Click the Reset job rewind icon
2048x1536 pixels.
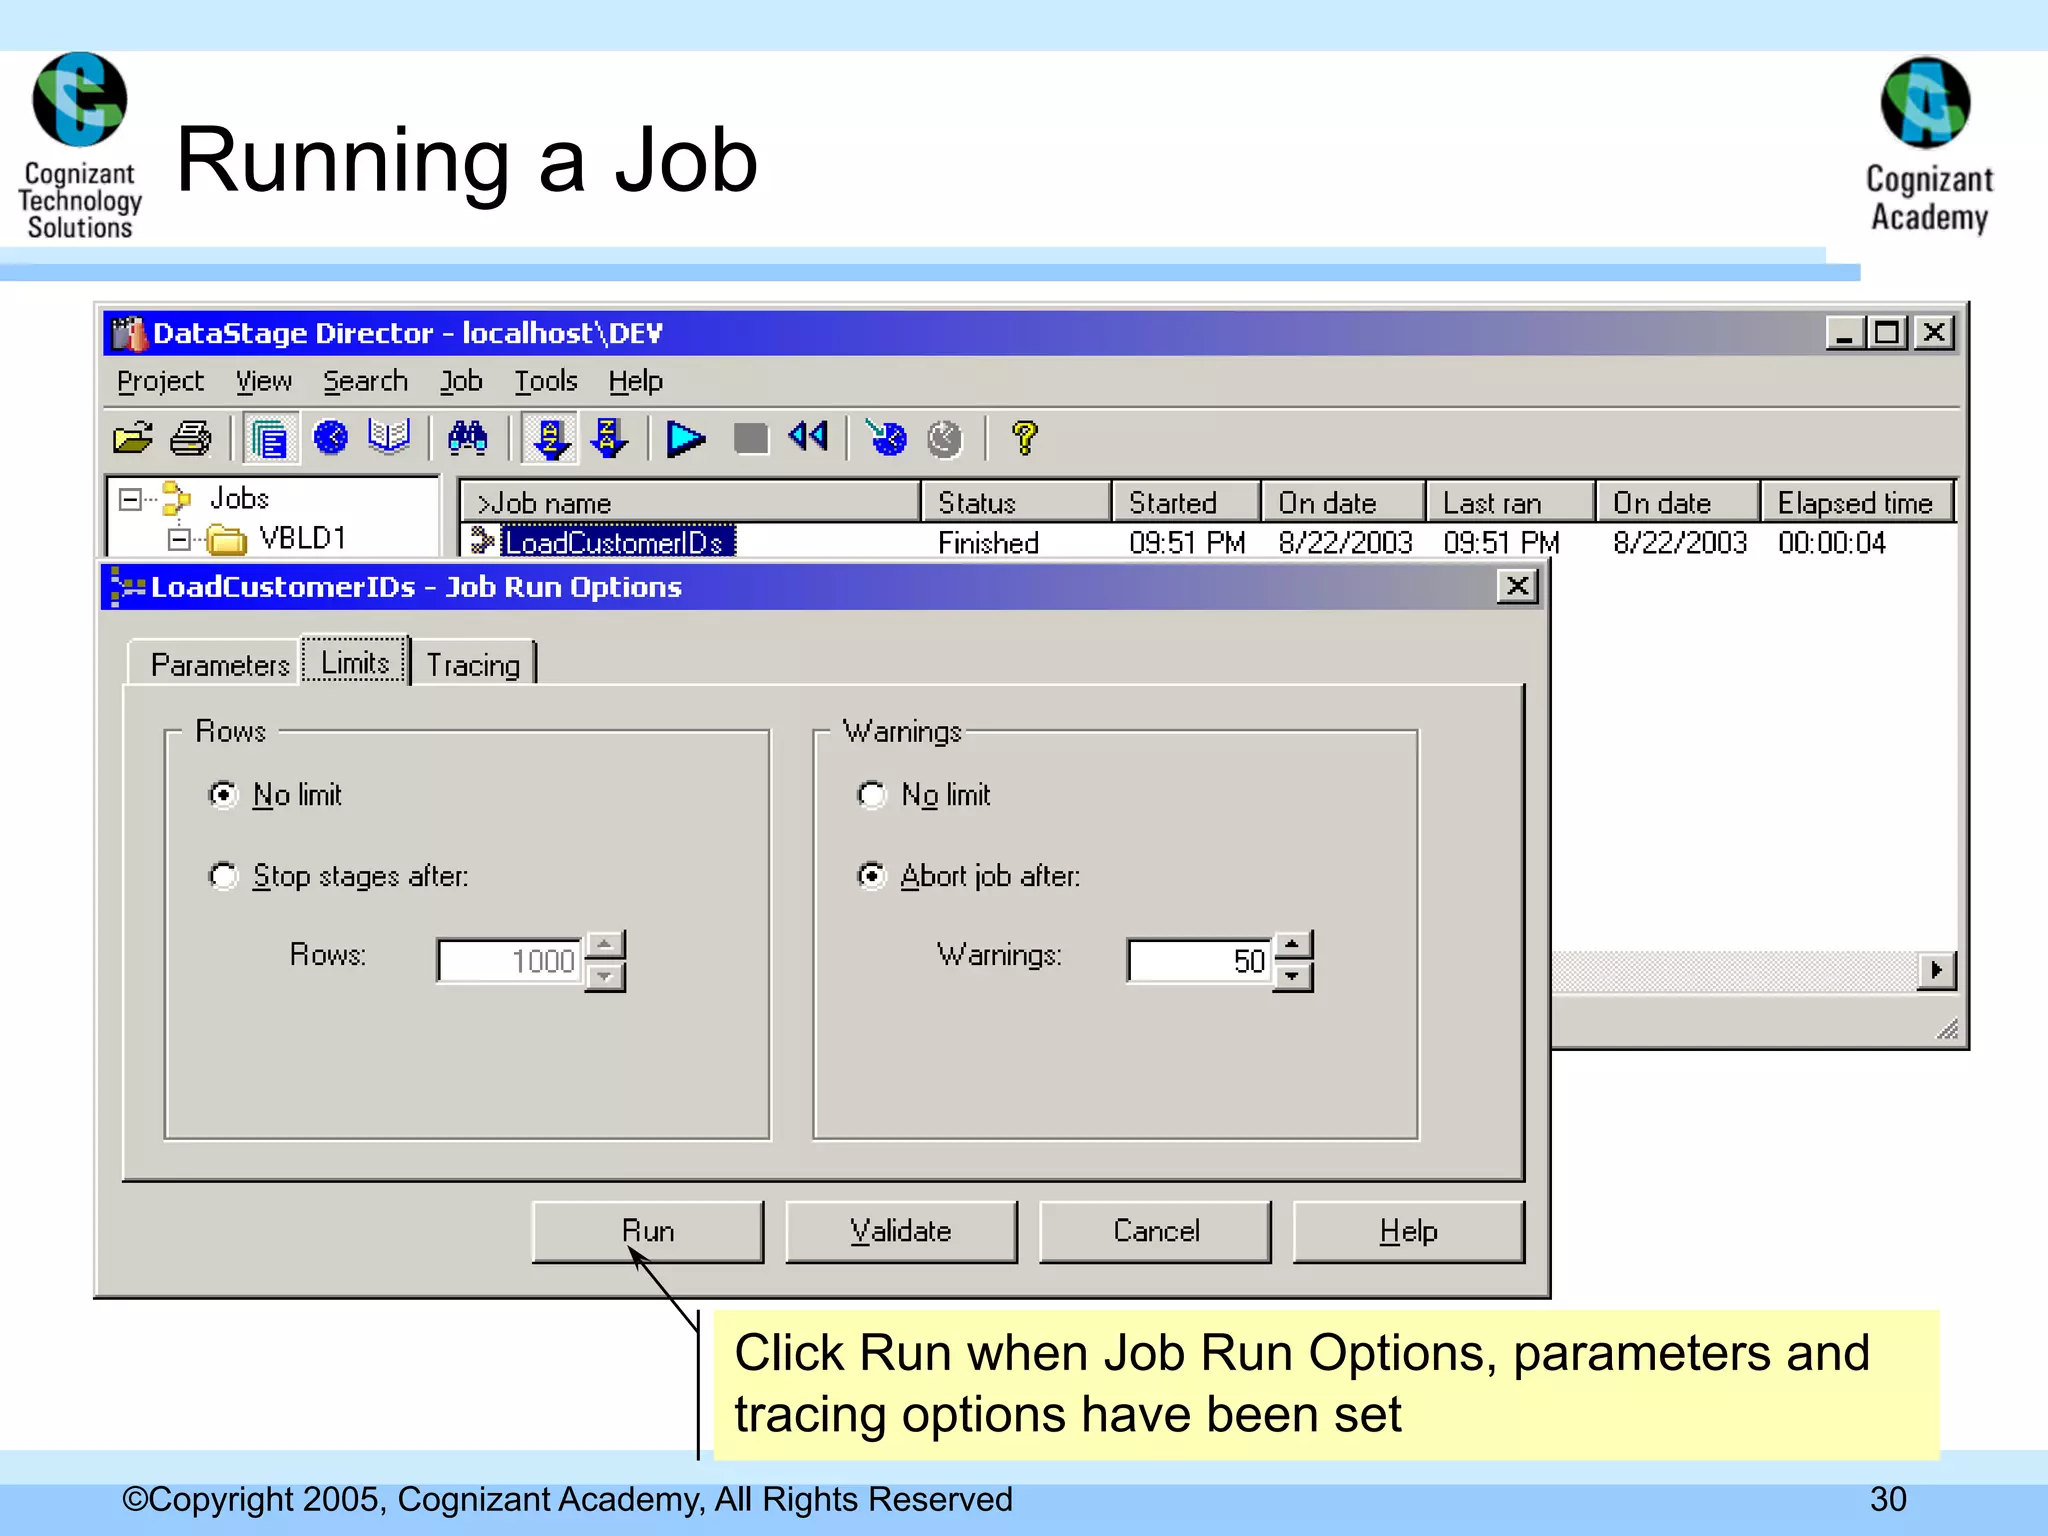808,437
